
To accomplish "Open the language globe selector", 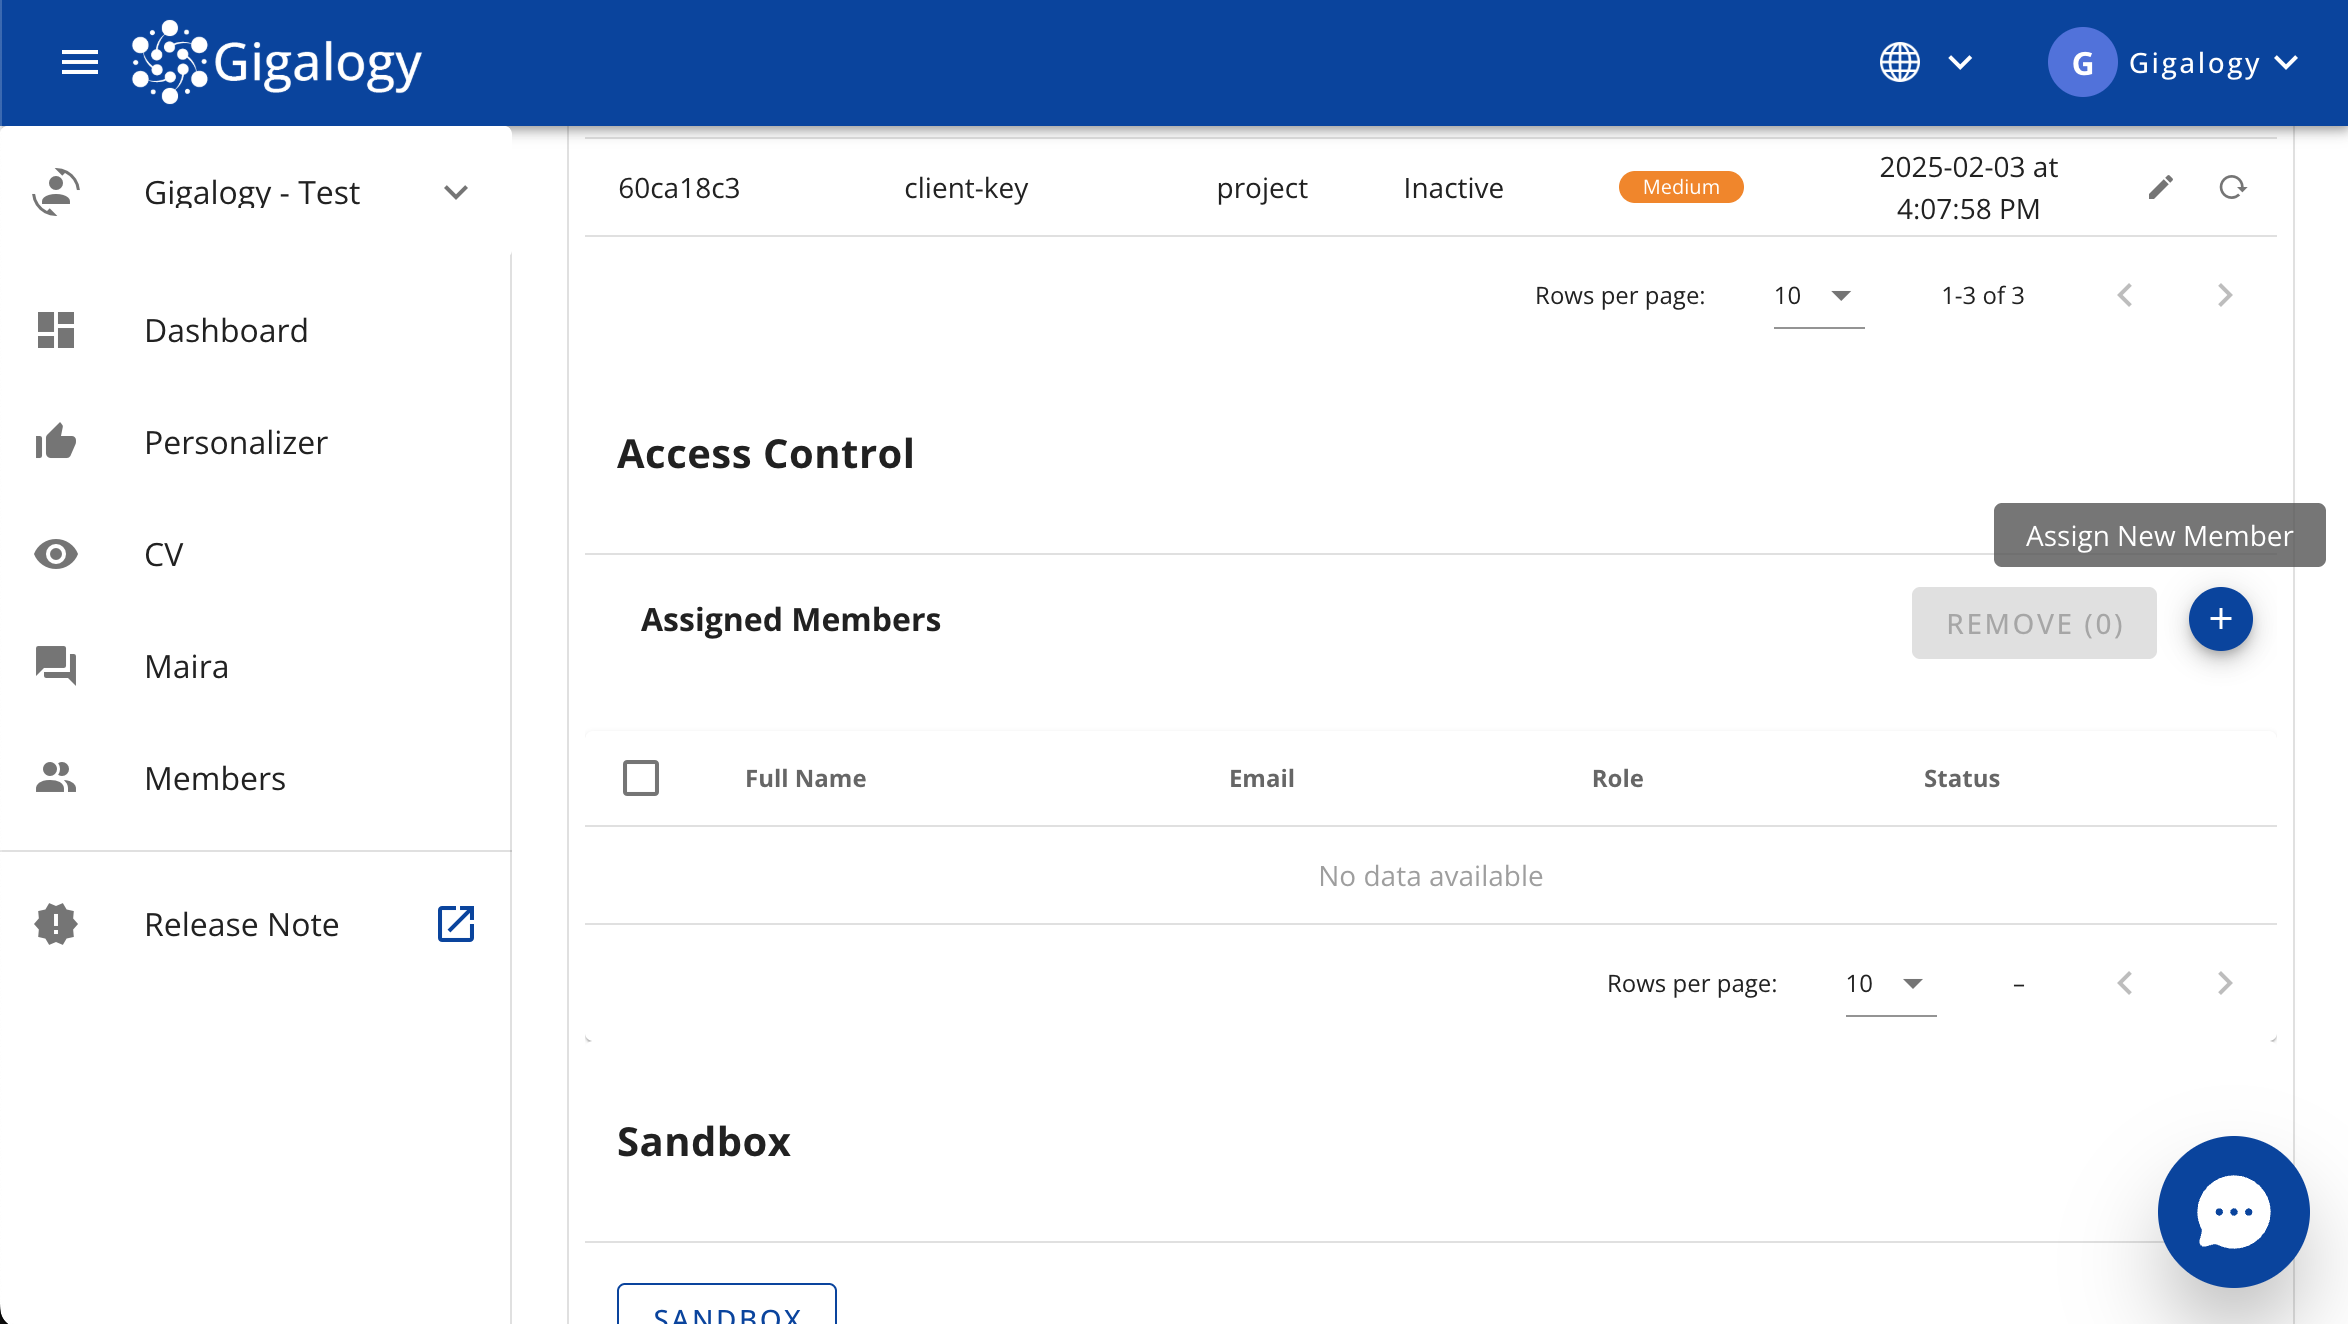I will (x=1899, y=62).
